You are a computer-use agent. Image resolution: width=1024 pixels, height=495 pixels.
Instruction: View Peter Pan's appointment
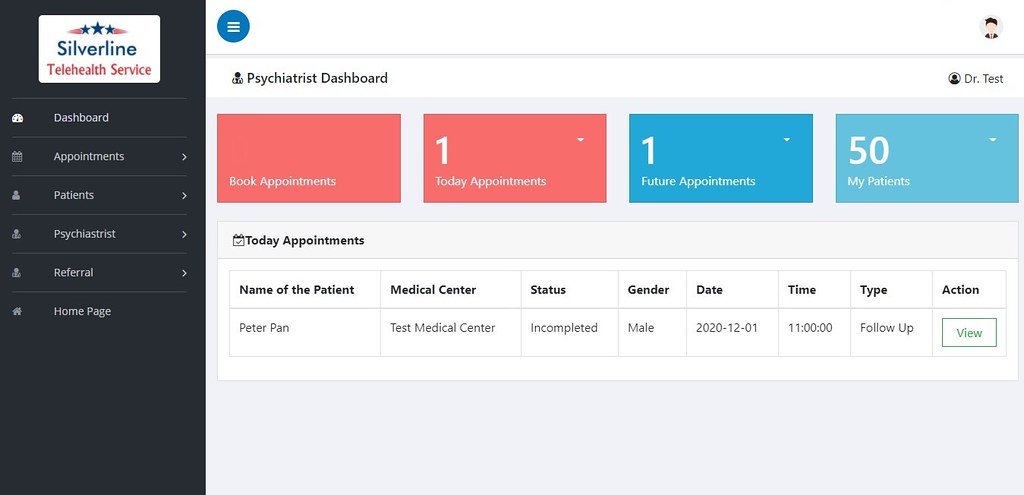coord(968,333)
